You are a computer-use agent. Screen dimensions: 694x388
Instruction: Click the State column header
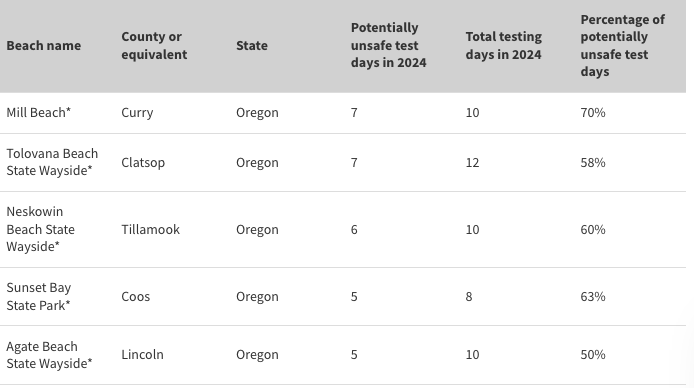pyautogui.click(x=252, y=46)
